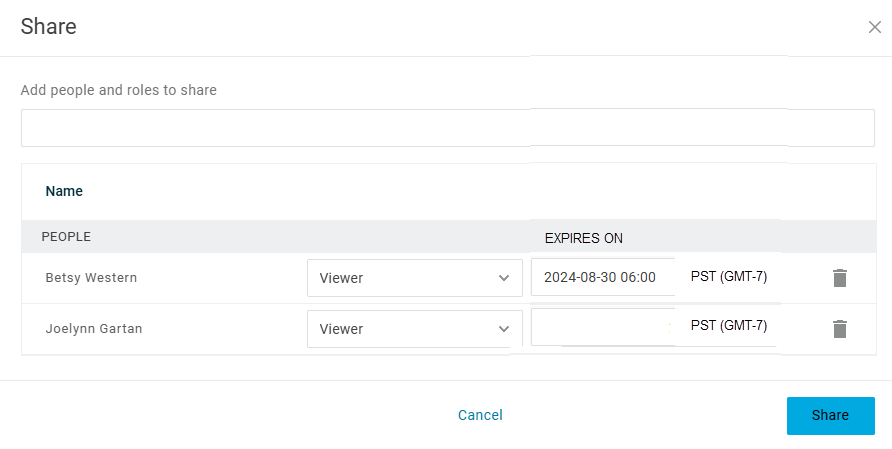Cancel the sharing dialog
The width and height of the screenshot is (892, 449).
tap(480, 415)
